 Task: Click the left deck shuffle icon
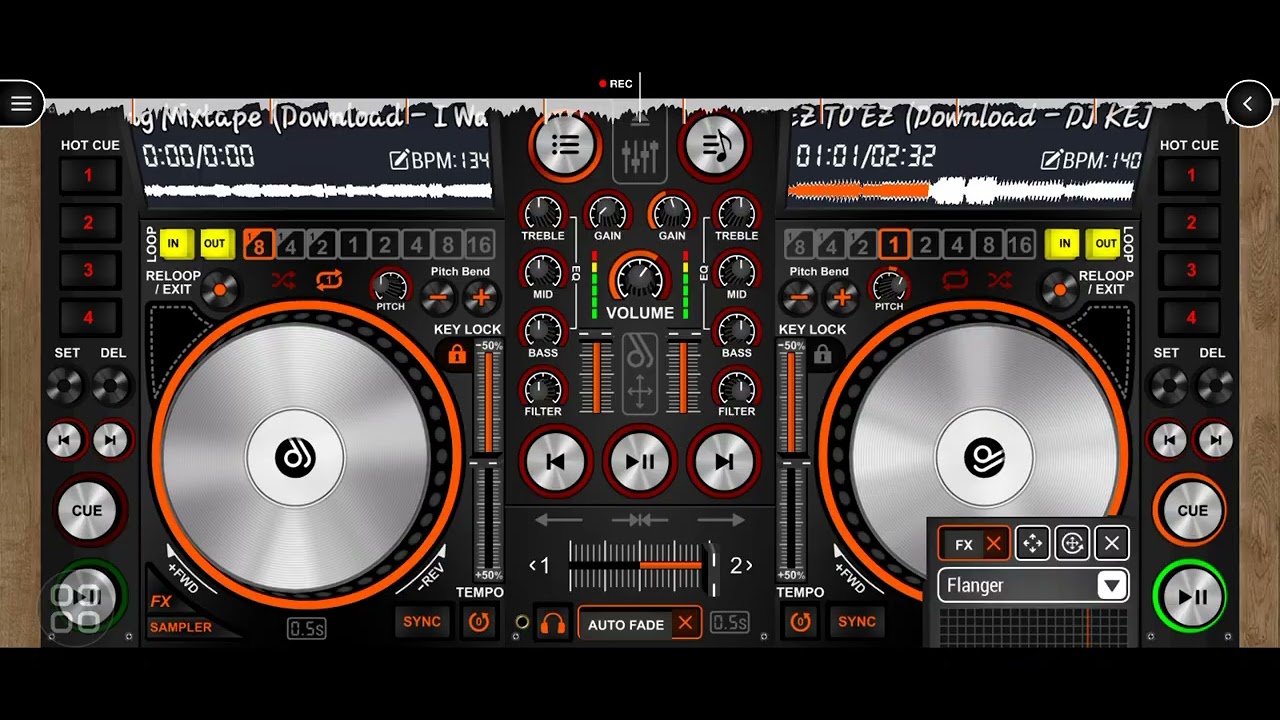click(284, 281)
